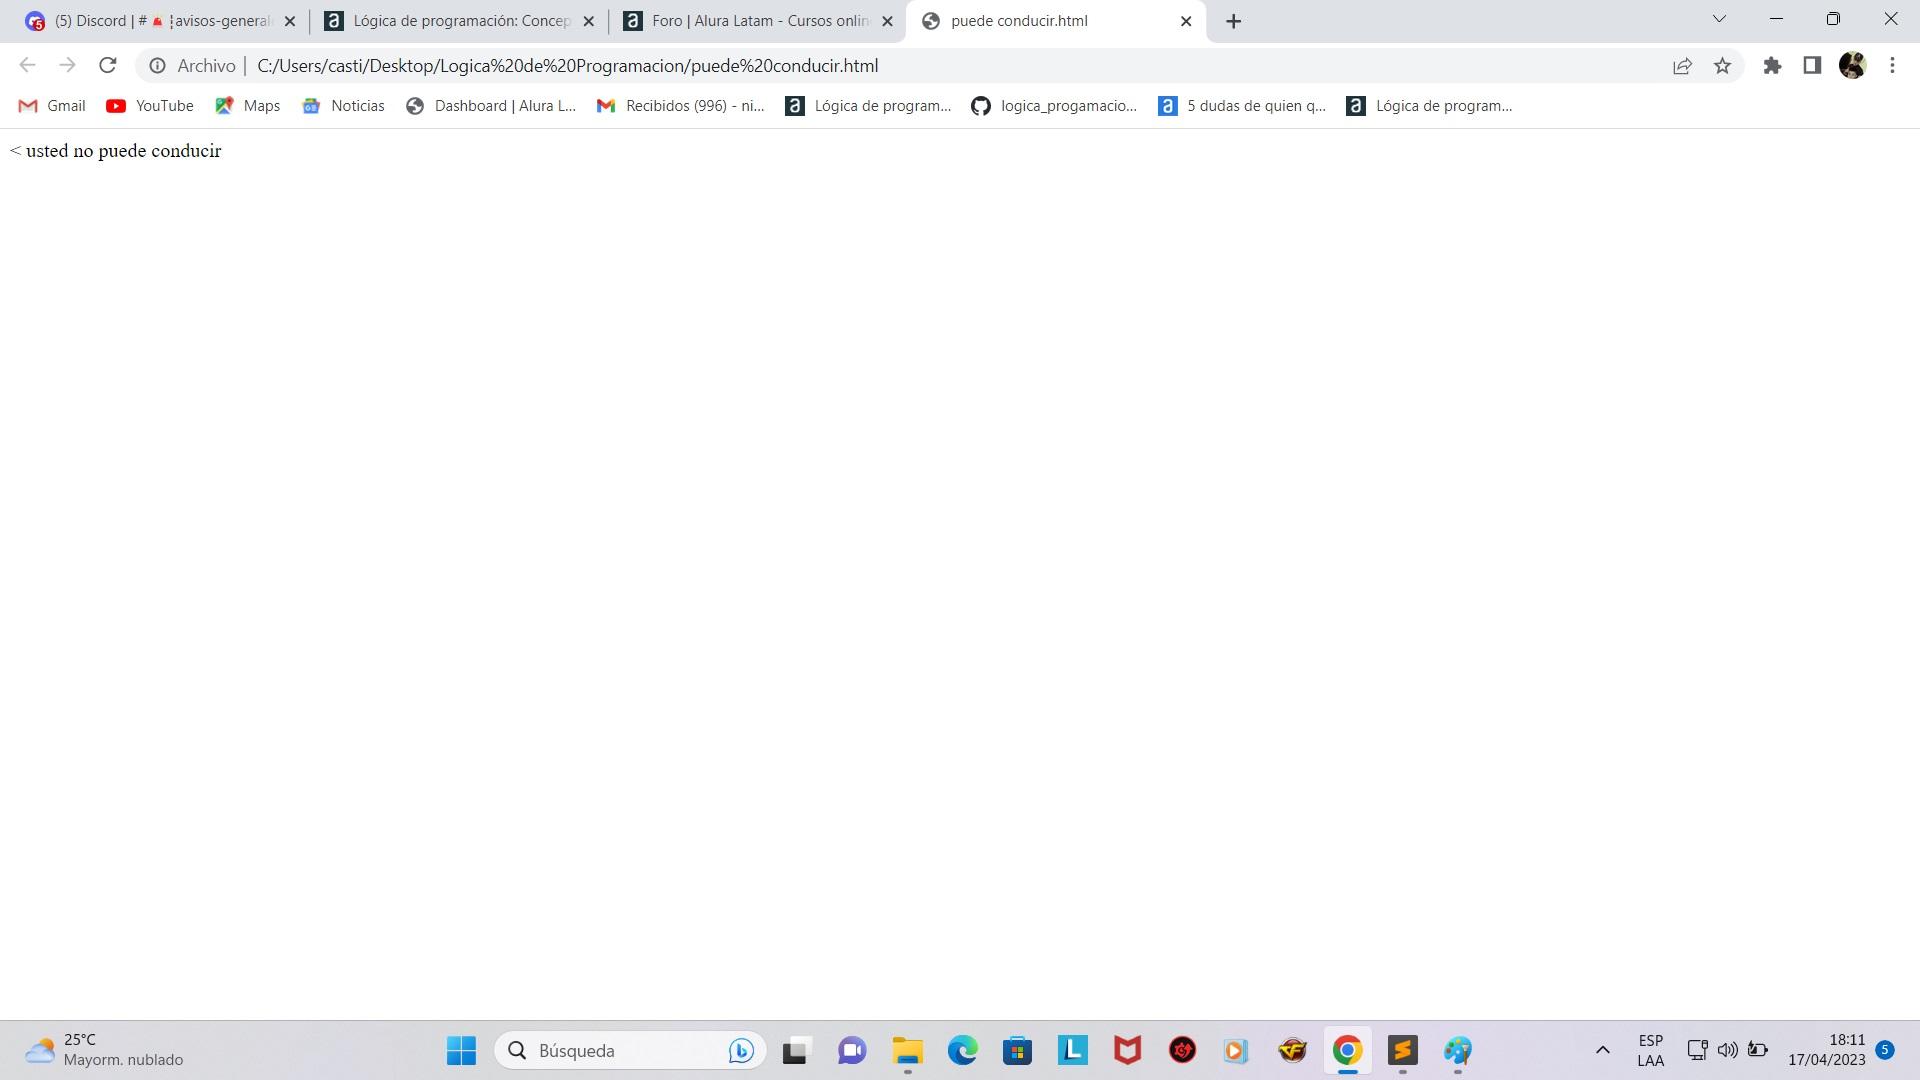The height and width of the screenshot is (1080, 1920).
Task: Toggle the browser bookmark star icon
Action: click(x=1722, y=65)
